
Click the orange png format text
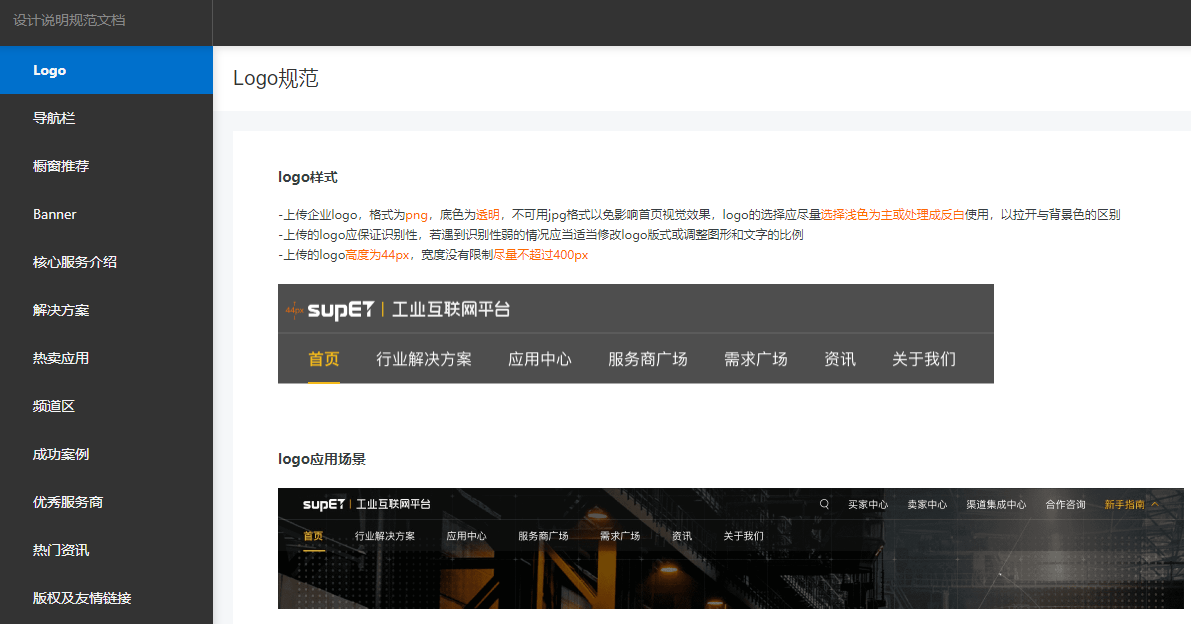pyautogui.click(x=416, y=215)
